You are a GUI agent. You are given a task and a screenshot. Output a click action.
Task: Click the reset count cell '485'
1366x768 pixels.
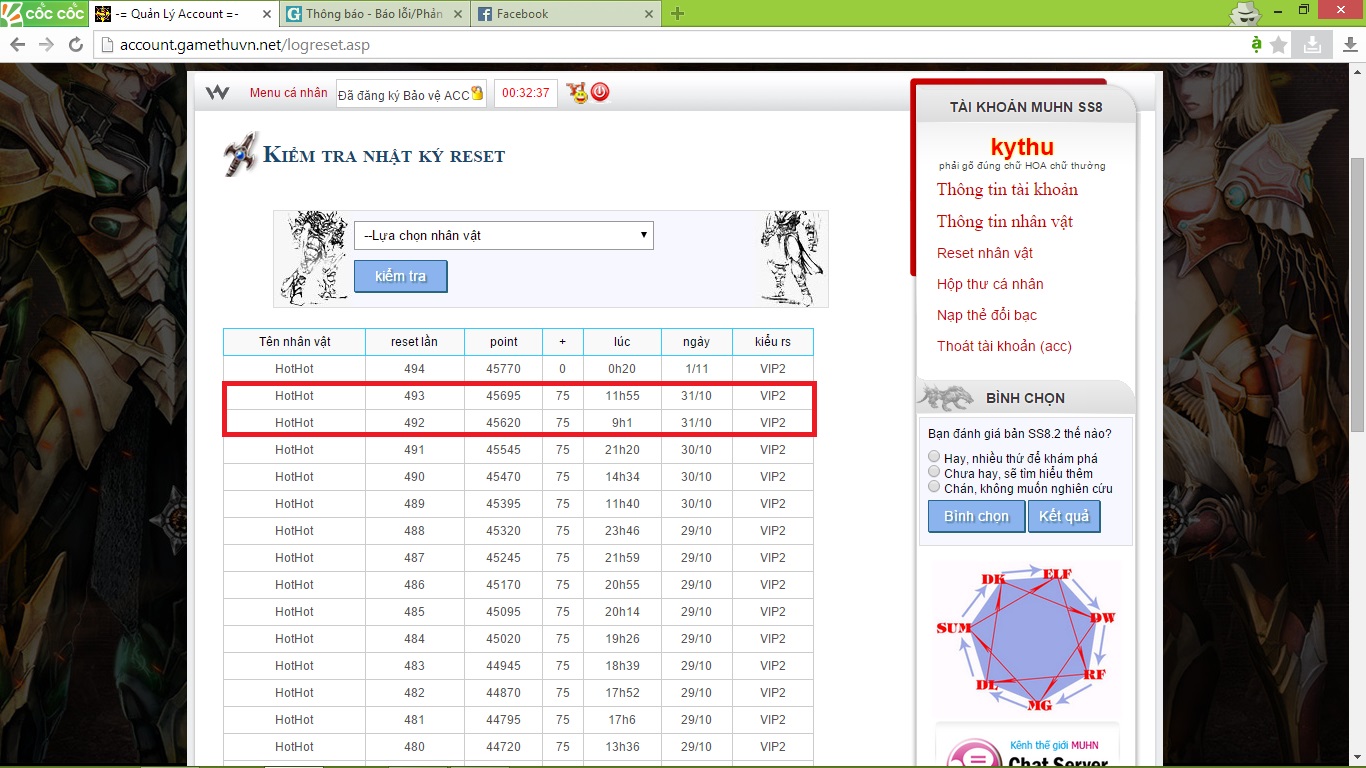(415, 612)
